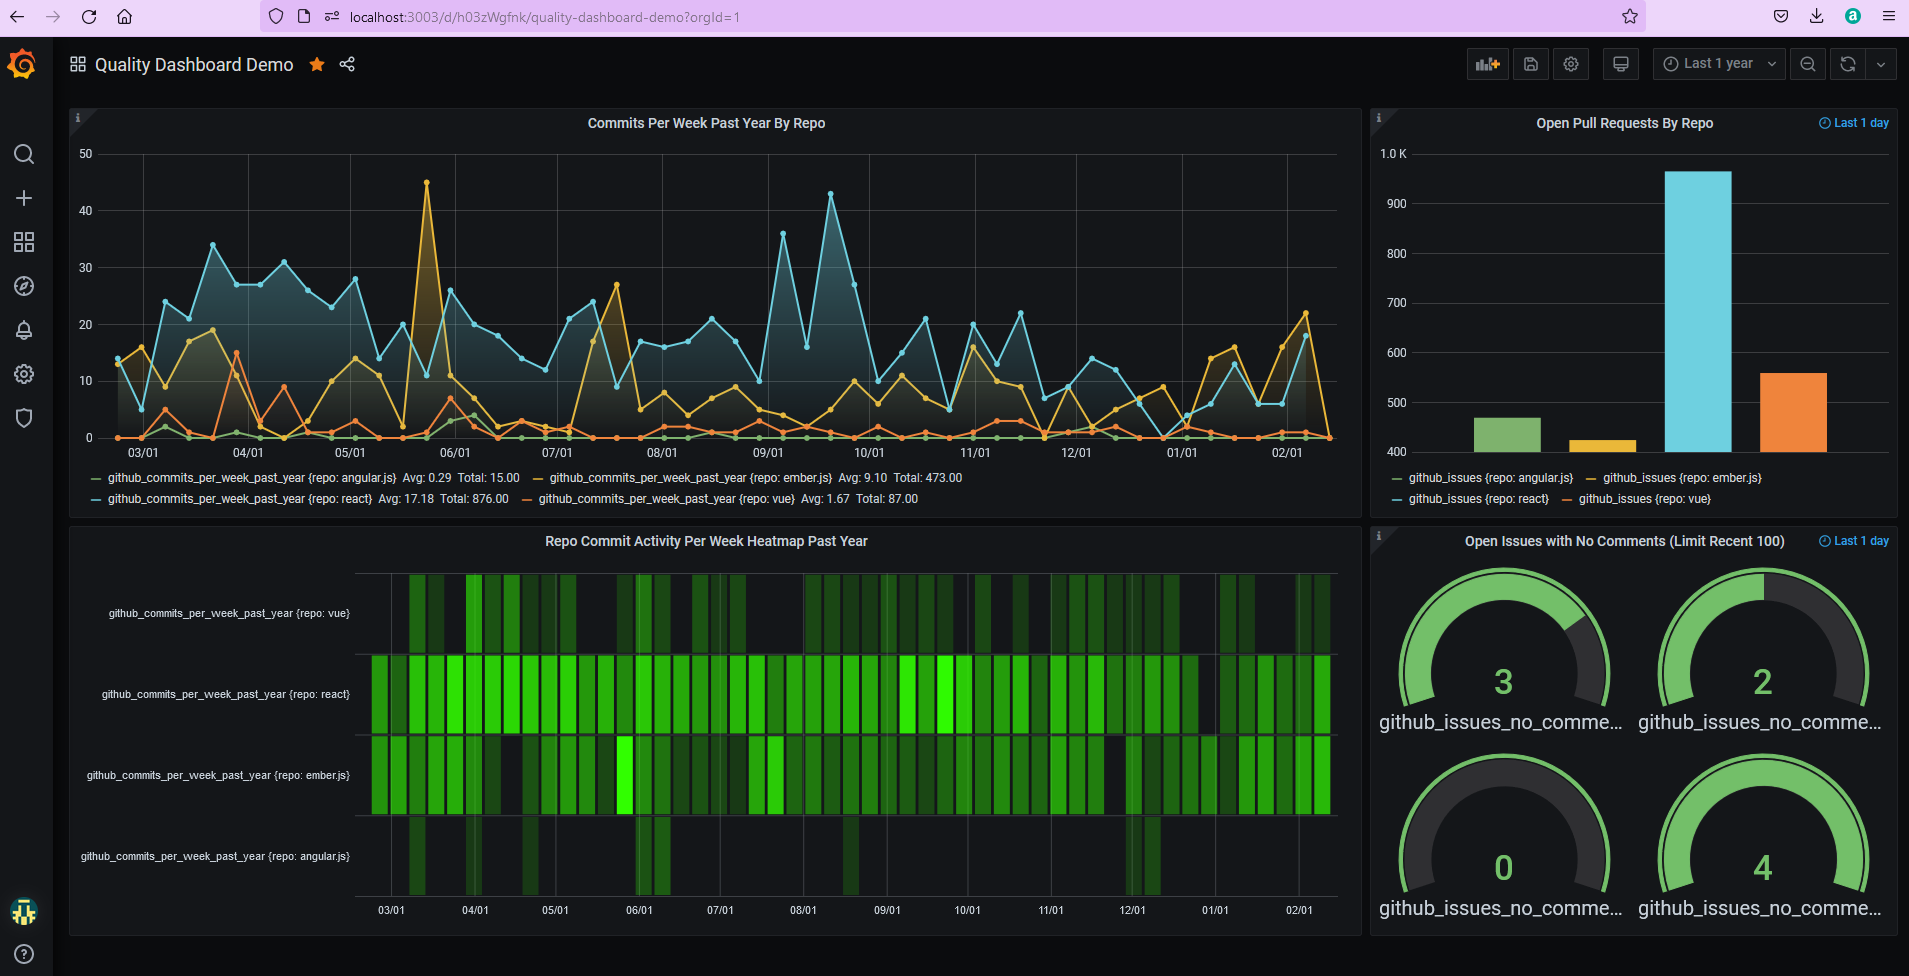
Task: Open the Last 1 year time picker
Action: [1719, 64]
